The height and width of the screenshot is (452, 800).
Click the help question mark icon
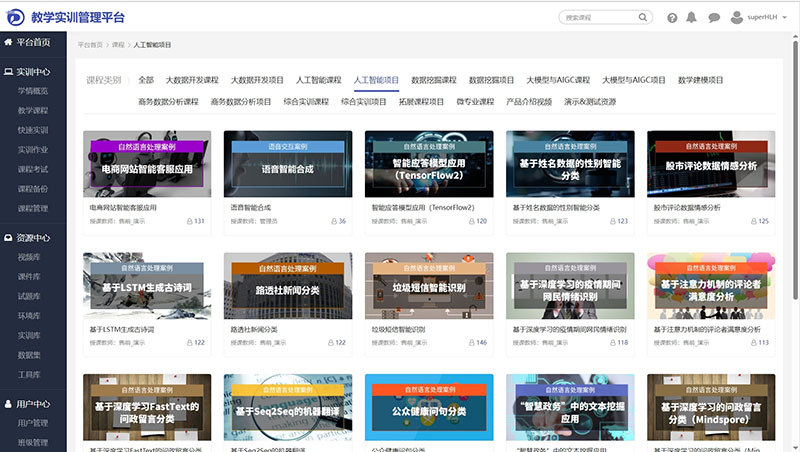pyautogui.click(x=671, y=18)
